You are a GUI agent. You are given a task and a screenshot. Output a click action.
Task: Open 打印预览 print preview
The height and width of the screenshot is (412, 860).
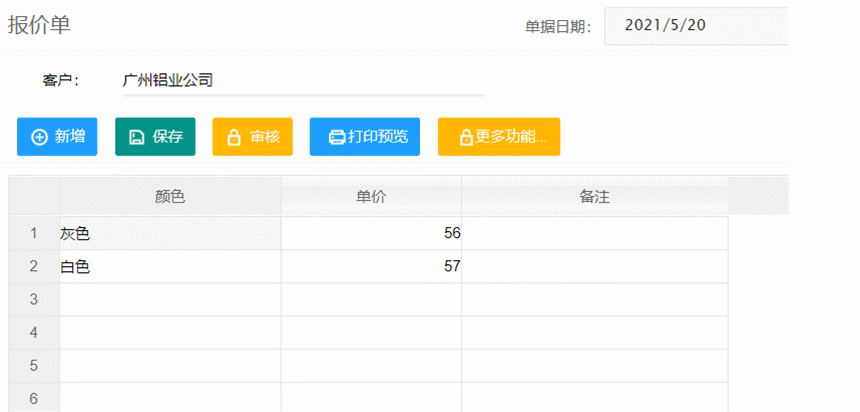(x=365, y=137)
